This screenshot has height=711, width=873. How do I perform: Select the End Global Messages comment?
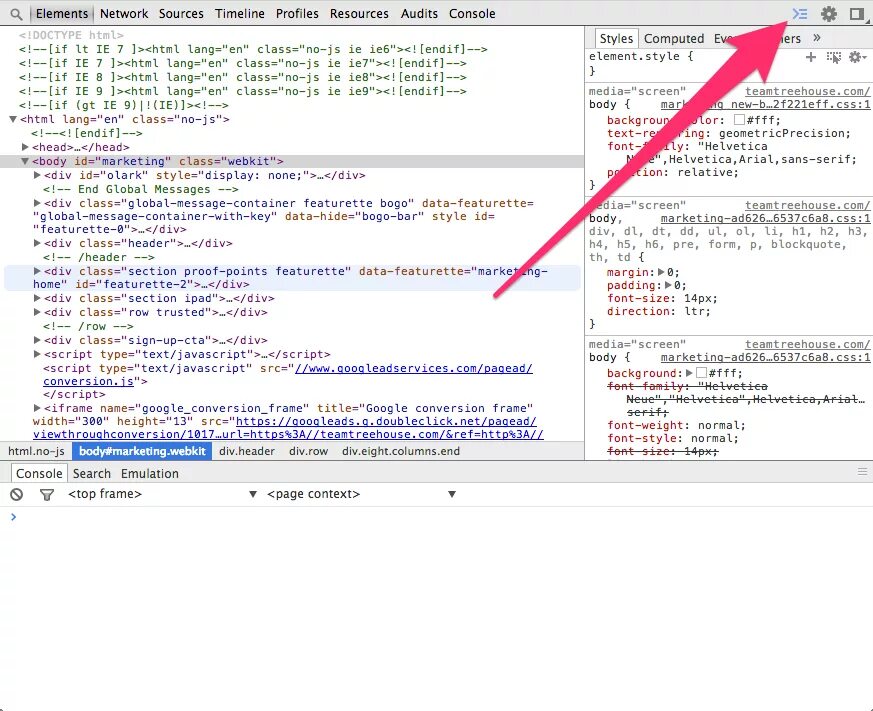[x=141, y=189]
